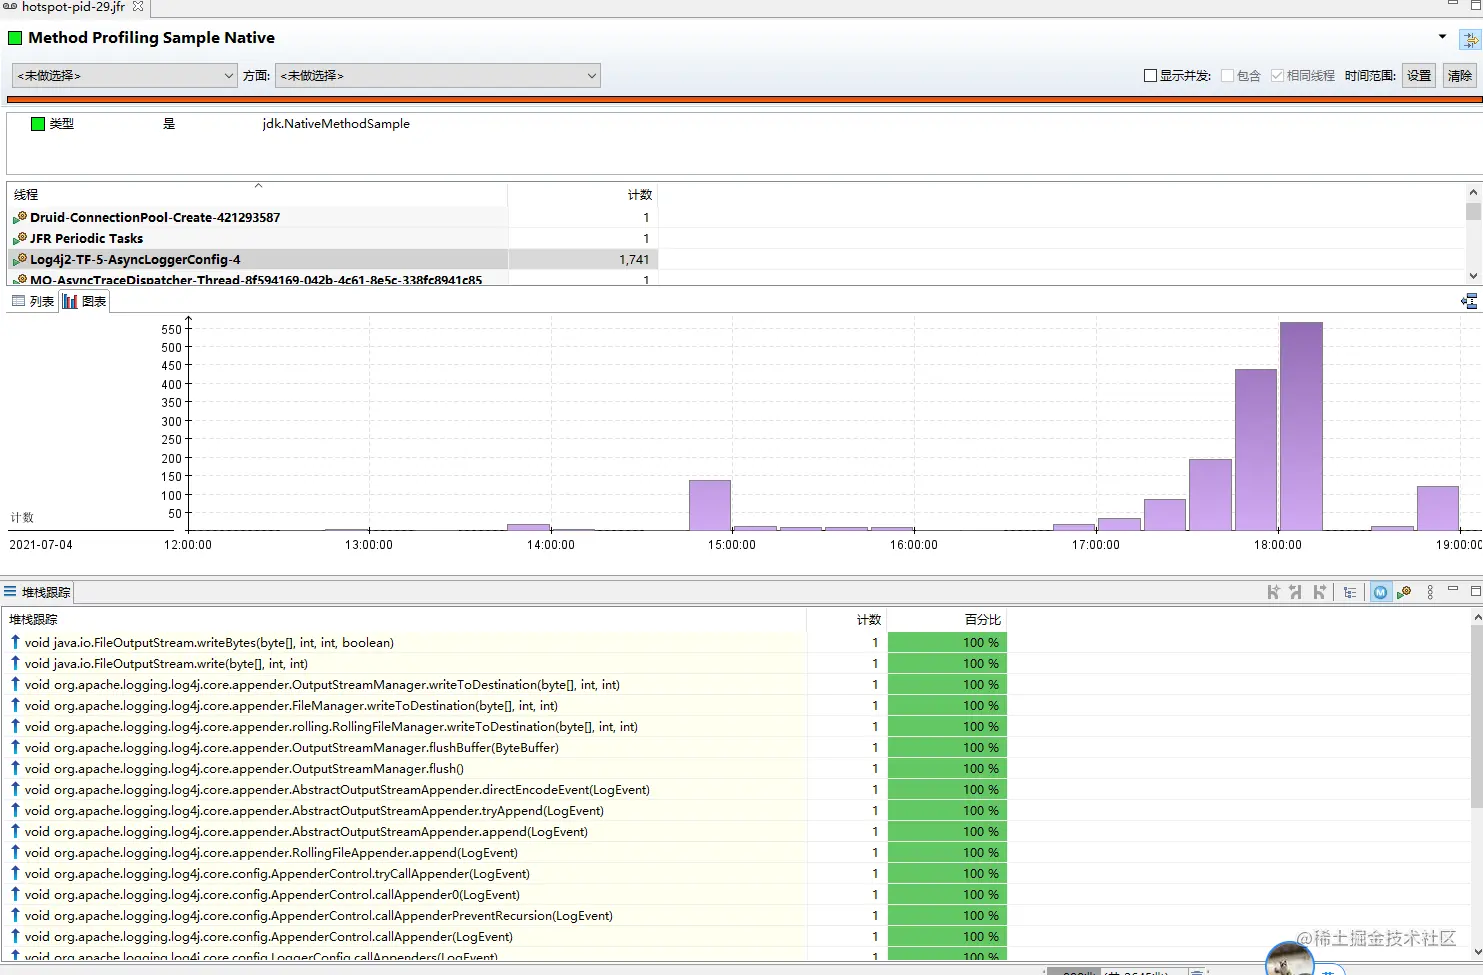Select OutputStreamManager.flush() frame
1483x975 pixels.
pyautogui.click(x=505, y=768)
